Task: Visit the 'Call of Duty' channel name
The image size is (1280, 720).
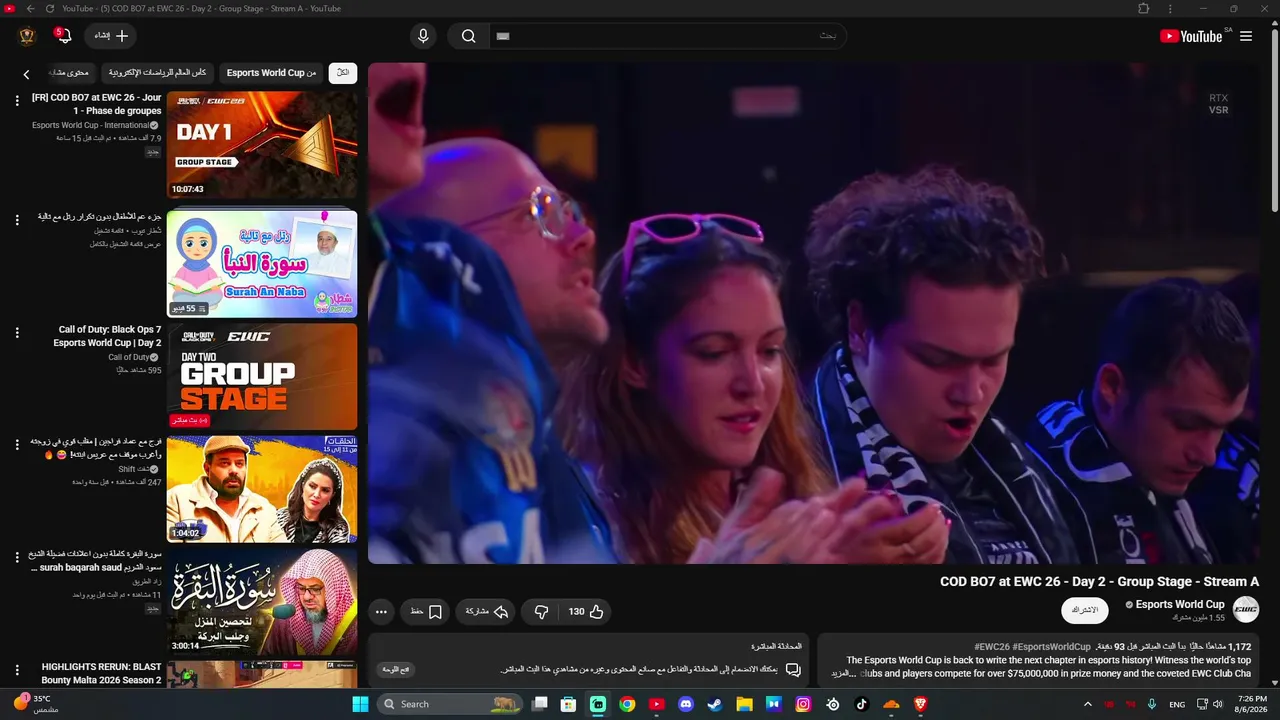Action: click(x=129, y=357)
